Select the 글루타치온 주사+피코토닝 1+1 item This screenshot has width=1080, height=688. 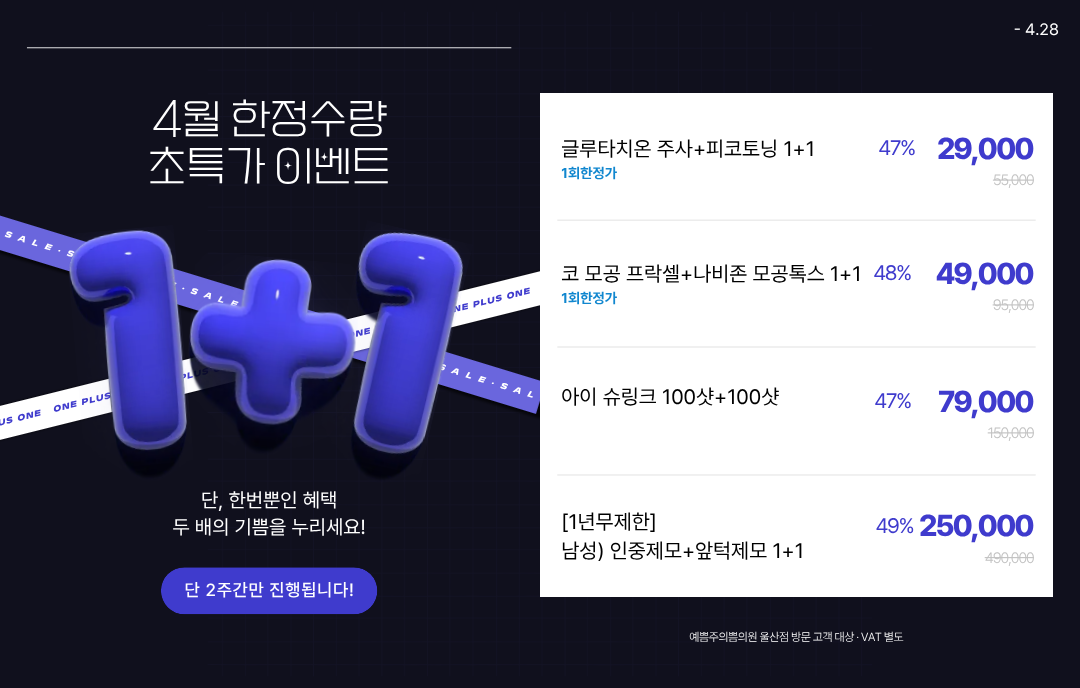pos(688,149)
